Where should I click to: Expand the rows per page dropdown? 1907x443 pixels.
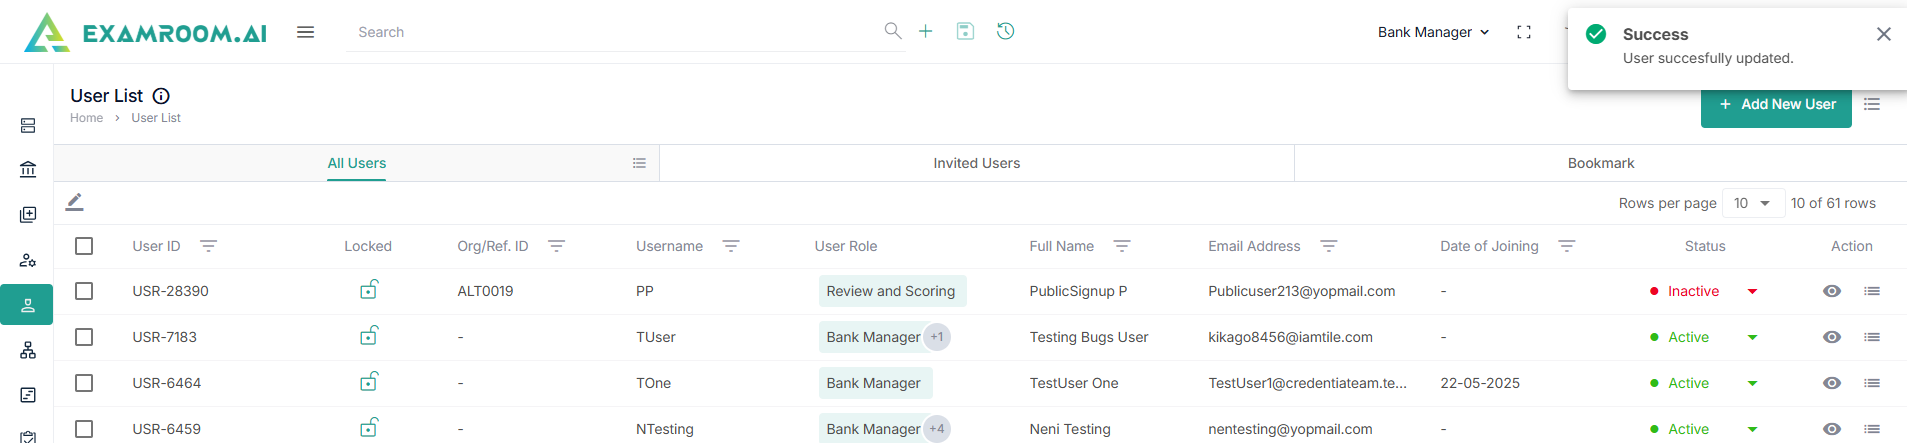[1753, 203]
